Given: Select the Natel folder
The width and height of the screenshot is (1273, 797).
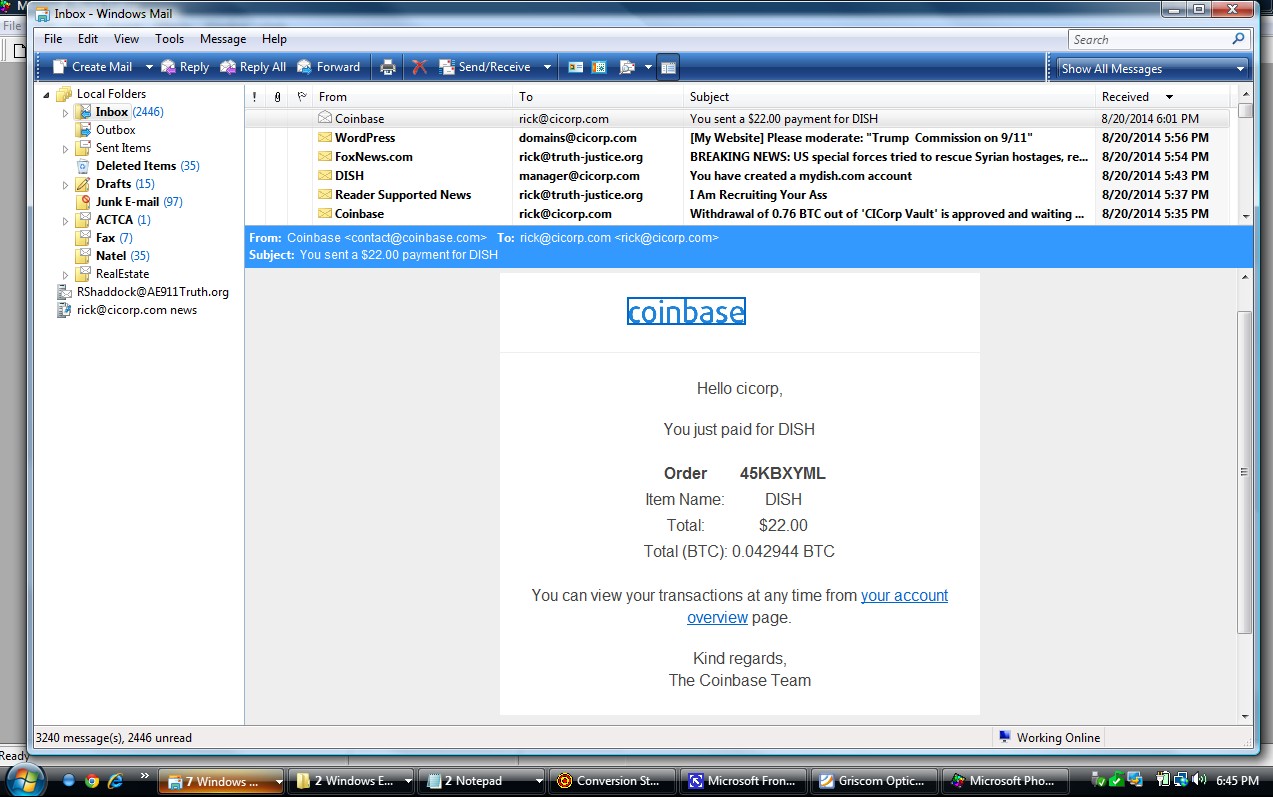Looking at the screenshot, I should tap(111, 256).
